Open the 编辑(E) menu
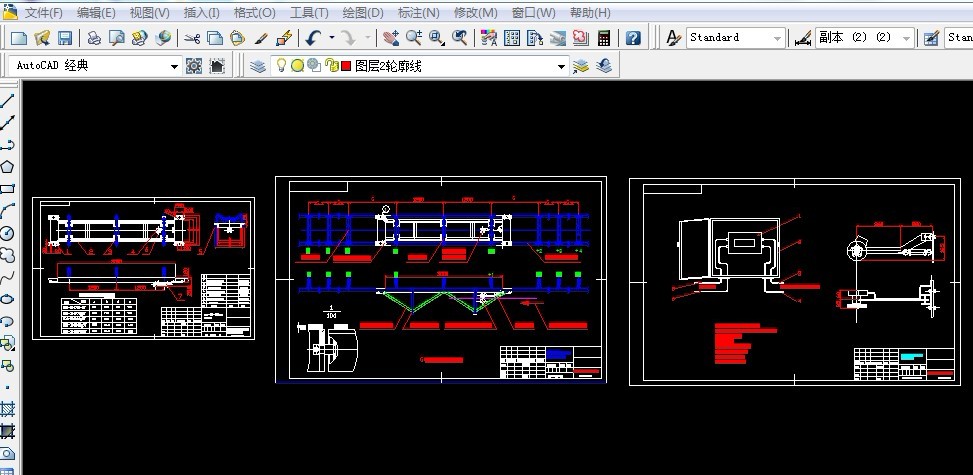The height and width of the screenshot is (475, 973). (96, 12)
